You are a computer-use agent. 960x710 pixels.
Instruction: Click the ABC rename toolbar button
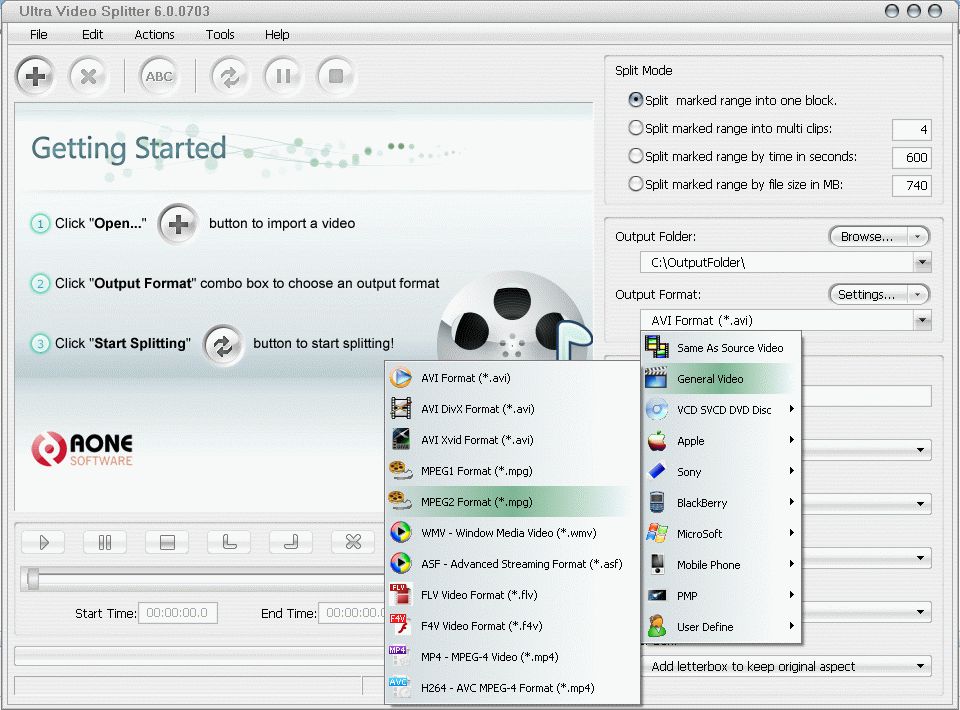(x=159, y=76)
